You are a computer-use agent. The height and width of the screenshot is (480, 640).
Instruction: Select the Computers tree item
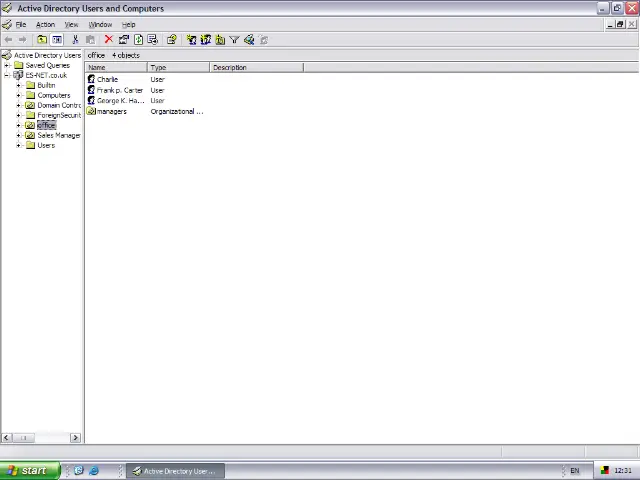pyautogui.click(x=54, y=95)
